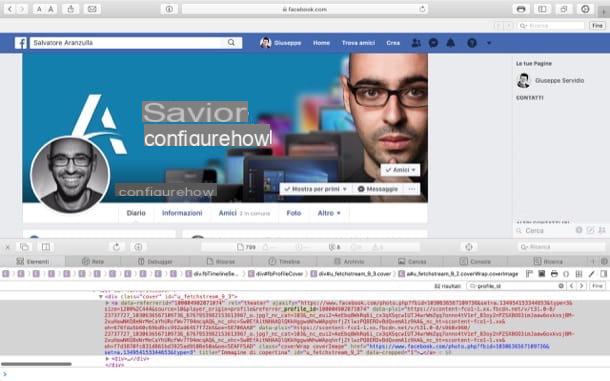Go to next profile_id search result
The width and height of the screenshot is (610, 381).
tap(582, 286)
